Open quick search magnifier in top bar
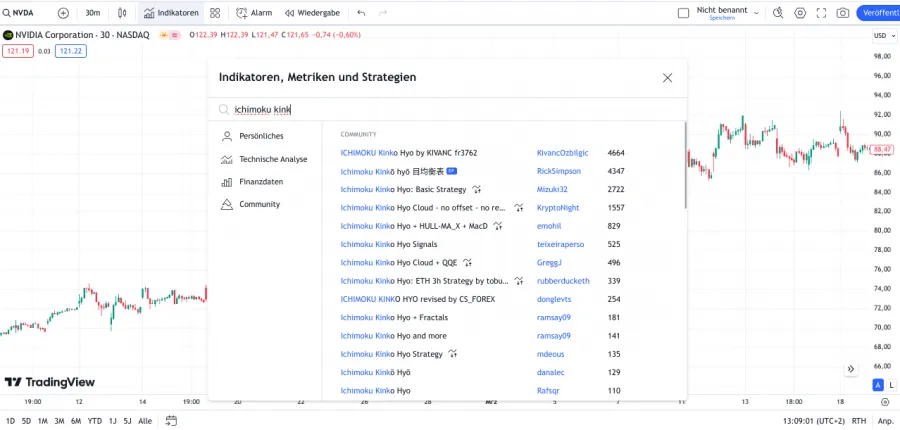Screen dimensions: 900x430 778,13
